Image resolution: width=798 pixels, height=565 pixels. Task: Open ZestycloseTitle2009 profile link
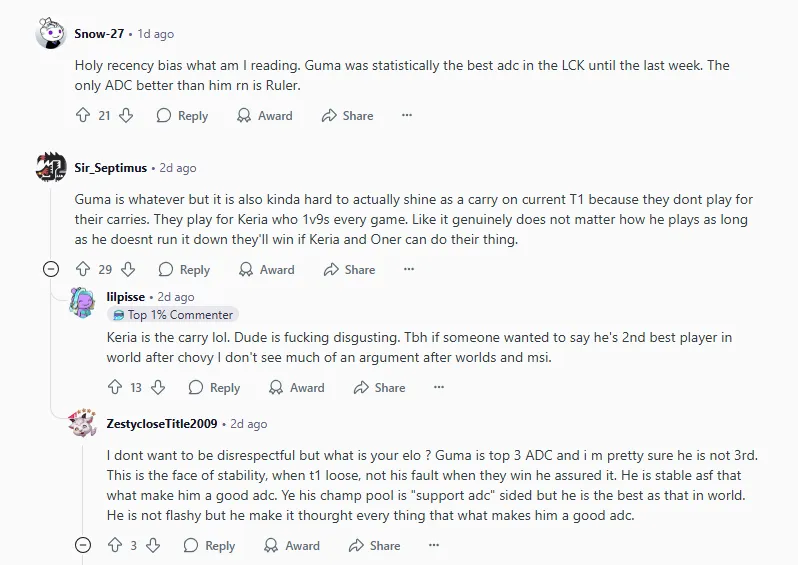(x=161, y=424)
